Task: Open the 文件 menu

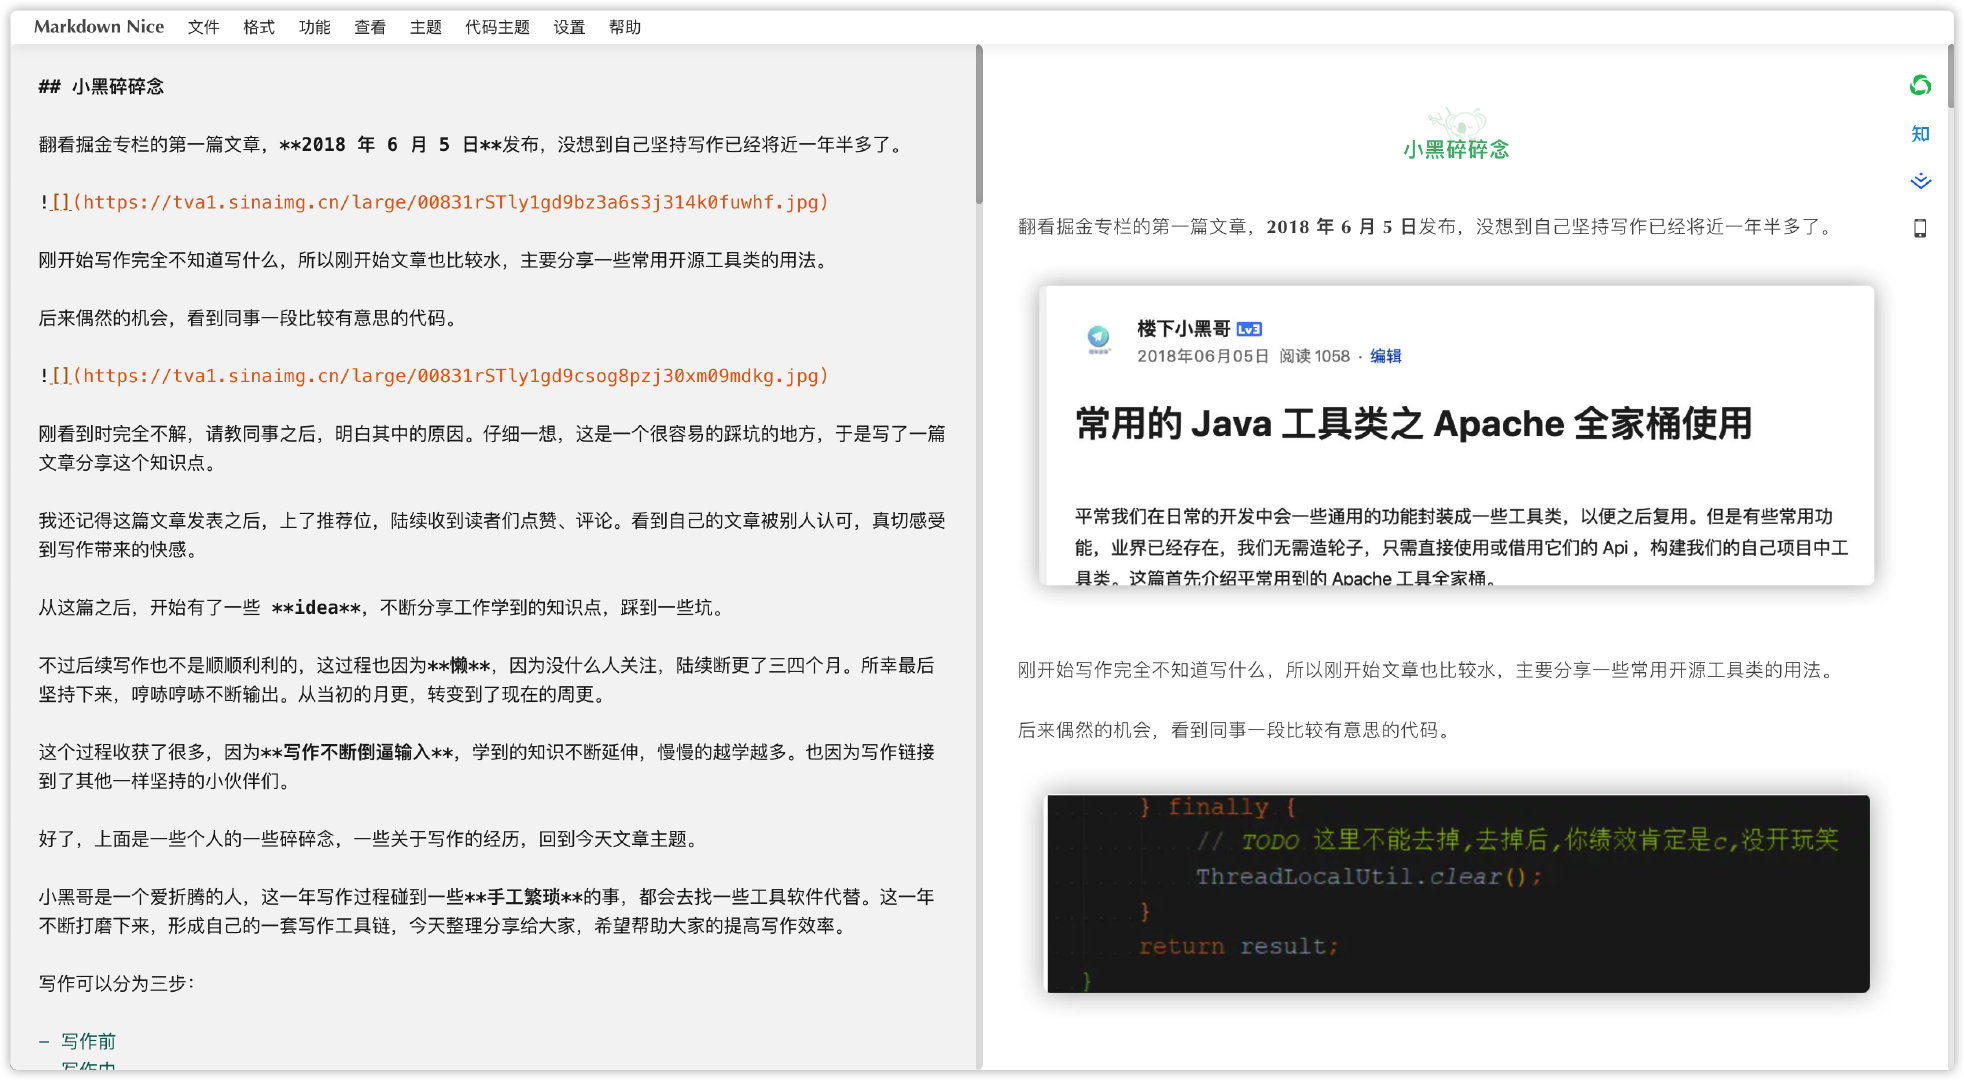Action: coord(203,27)
